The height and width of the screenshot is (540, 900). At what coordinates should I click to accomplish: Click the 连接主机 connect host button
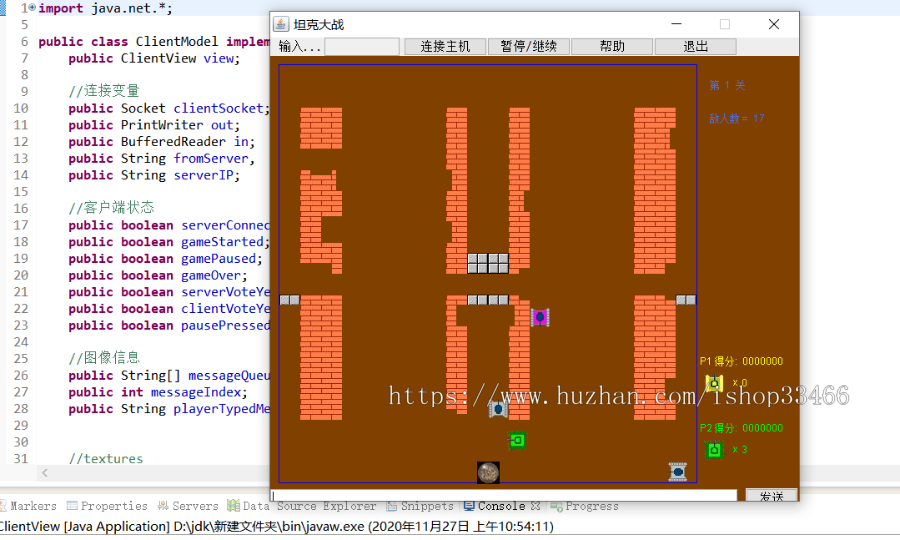pos(445,46)
